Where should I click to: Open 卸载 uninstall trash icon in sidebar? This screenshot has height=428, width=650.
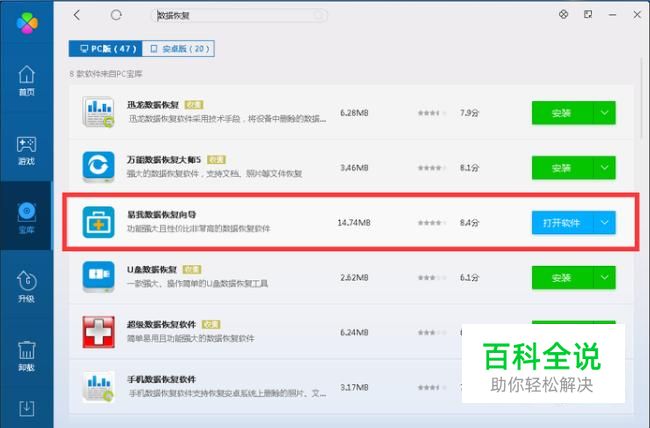tap(27, 356)
